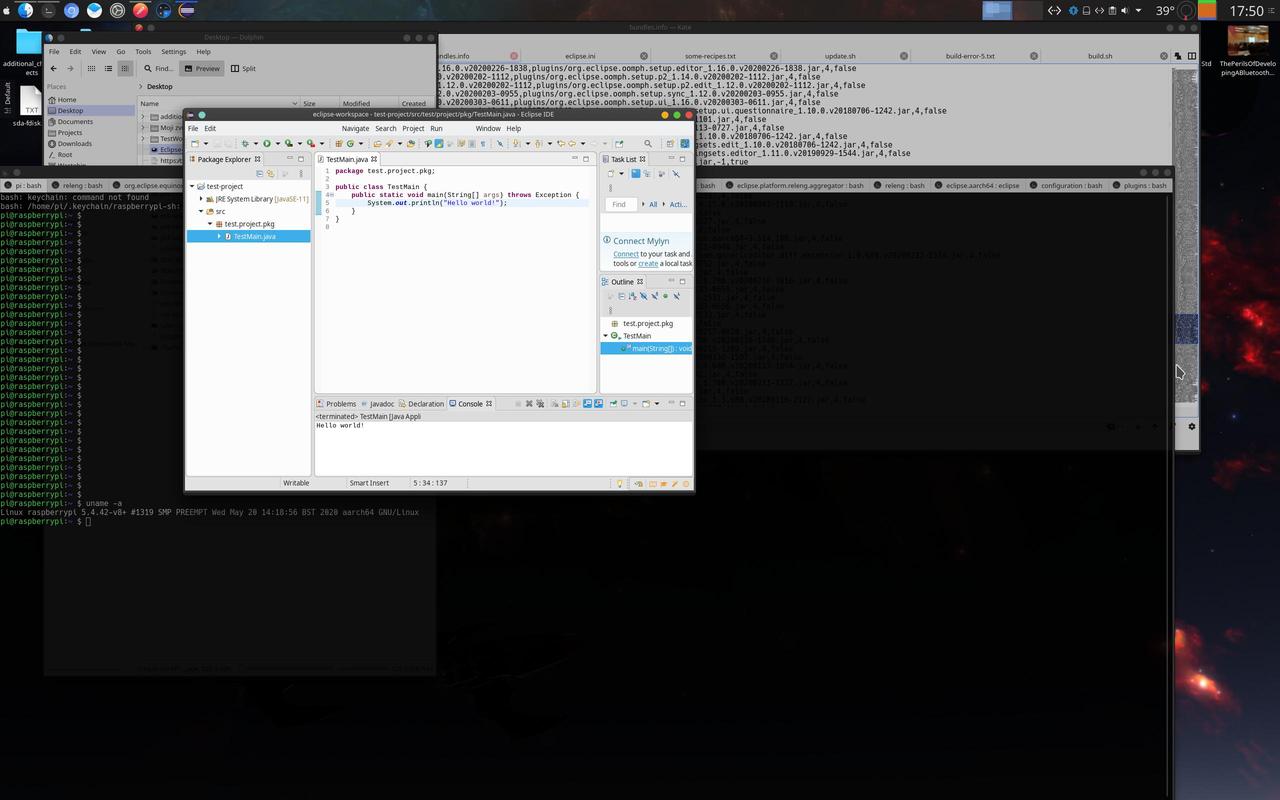1280x800 pixels.
Task: Open Debug button dropdown arrow in Eclipse
Action: (x=256, y=144)
